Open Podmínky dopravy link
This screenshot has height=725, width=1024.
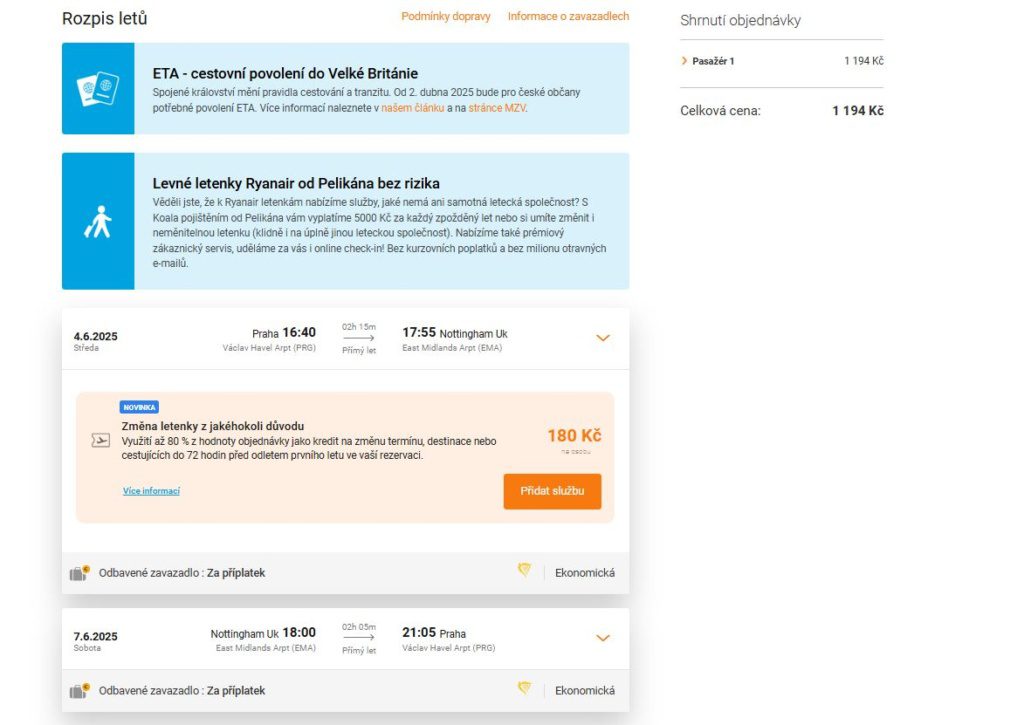pos(445,16)
